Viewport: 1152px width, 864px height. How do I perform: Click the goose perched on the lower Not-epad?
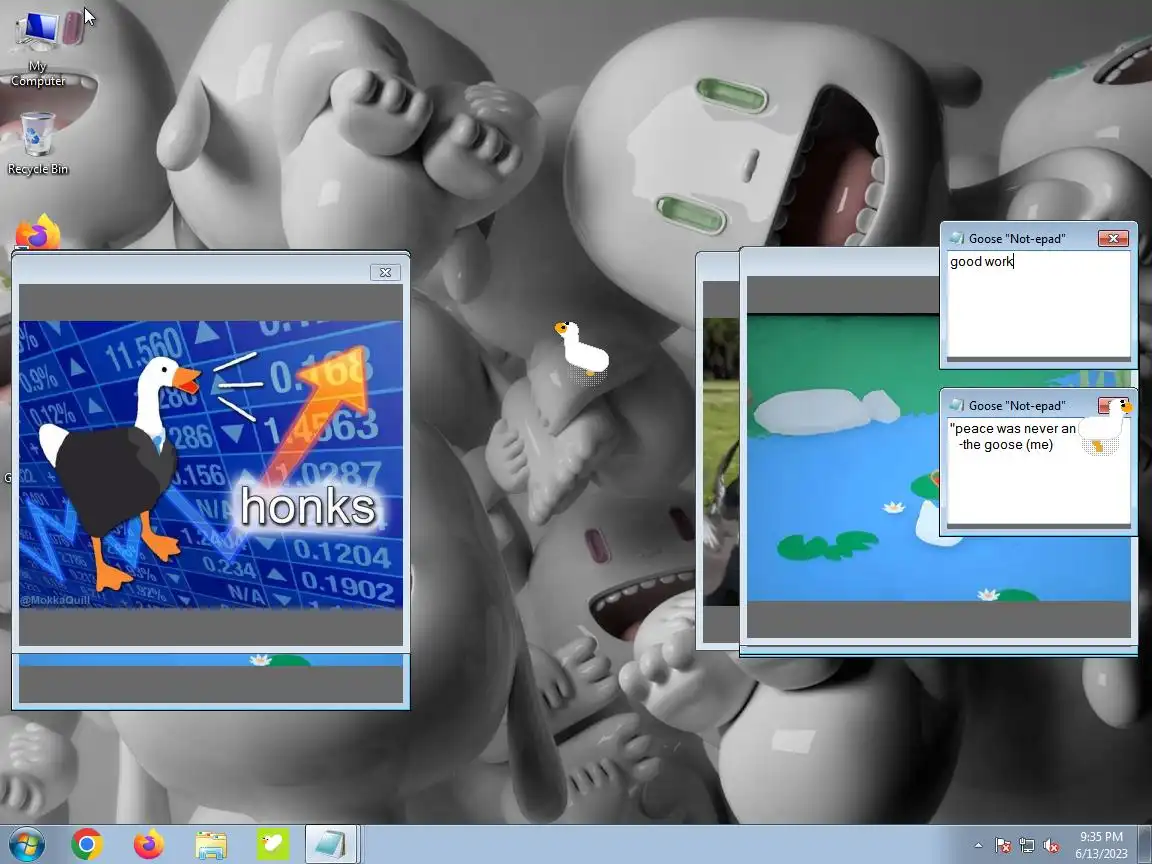1106,426
